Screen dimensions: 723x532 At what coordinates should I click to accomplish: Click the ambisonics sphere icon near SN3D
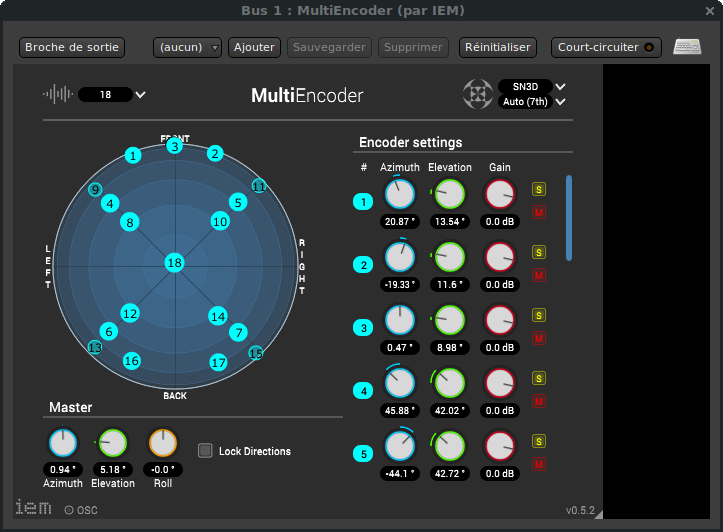478,94
